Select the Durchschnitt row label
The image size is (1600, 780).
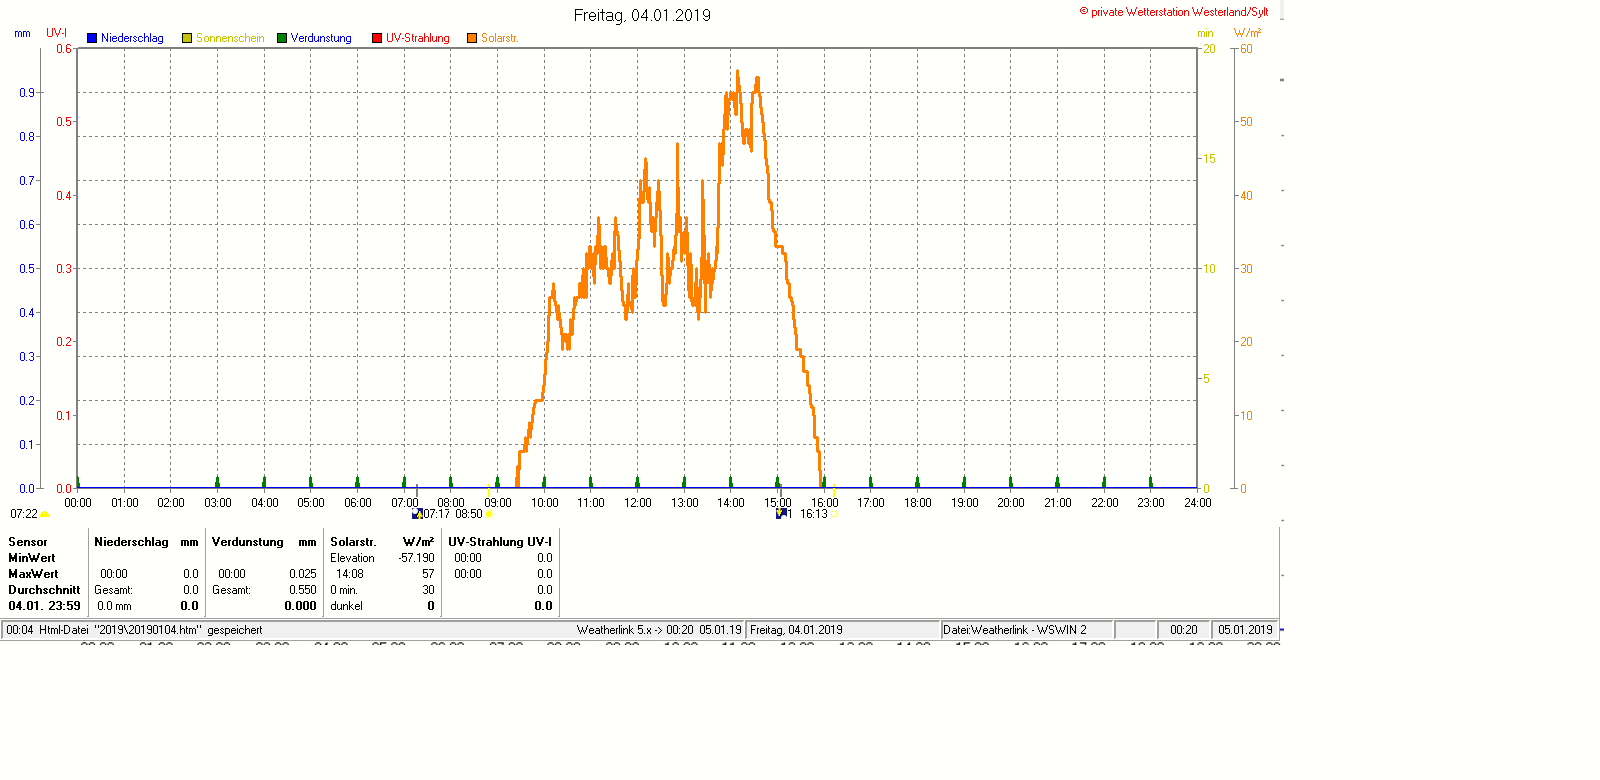click(44, 590)
